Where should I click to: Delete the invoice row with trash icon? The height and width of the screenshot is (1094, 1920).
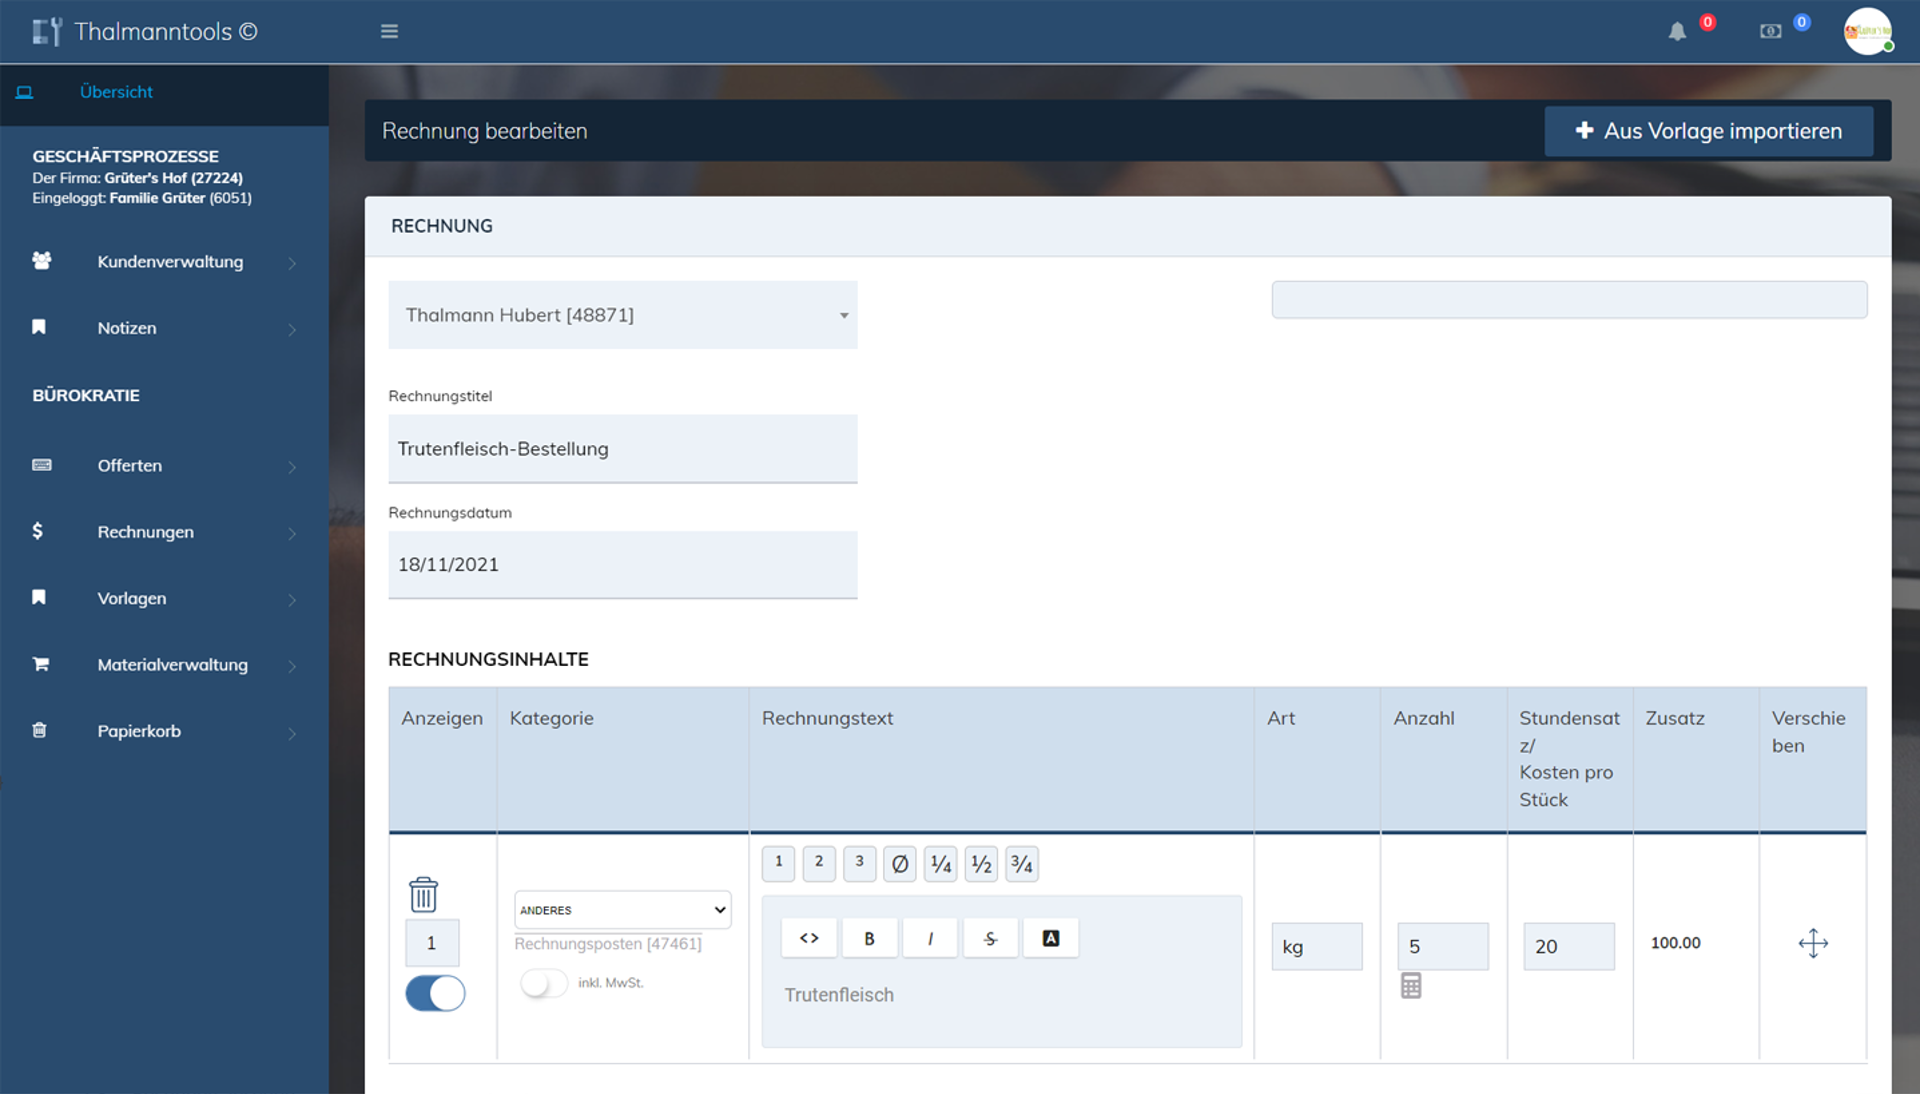(x=423, y=894)
